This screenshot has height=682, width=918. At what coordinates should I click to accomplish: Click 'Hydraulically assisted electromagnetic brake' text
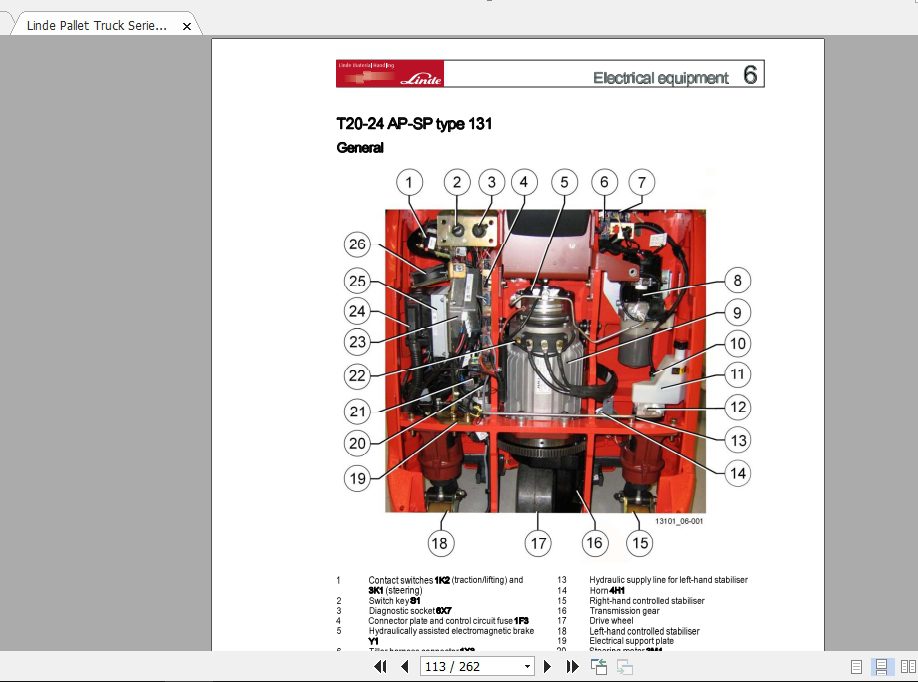[451, 631]
